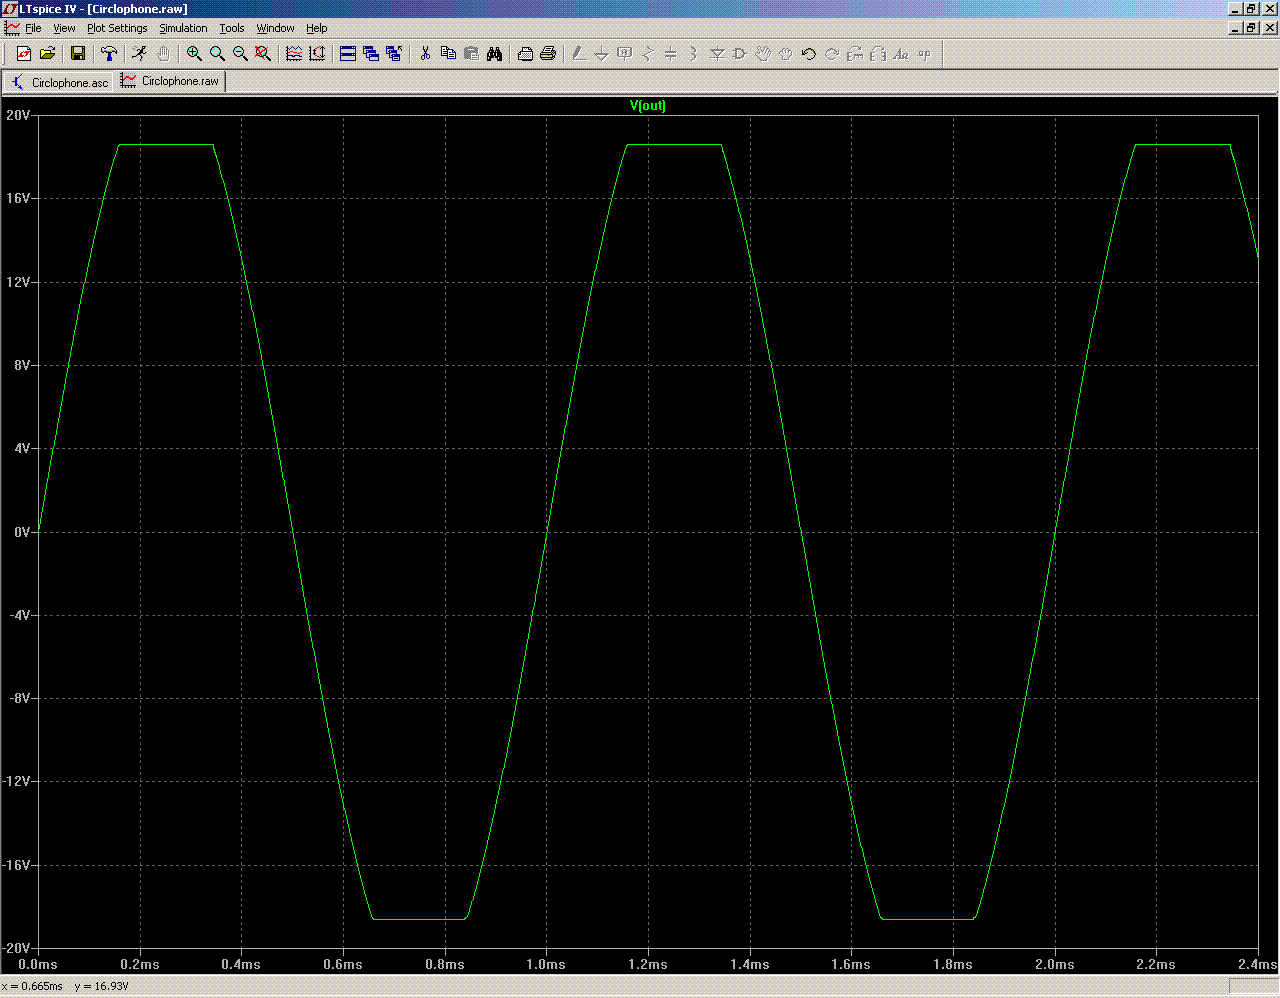Click the Rotate component icon
The height and width of the screenshot is (998, 1280).
(855, 54)
